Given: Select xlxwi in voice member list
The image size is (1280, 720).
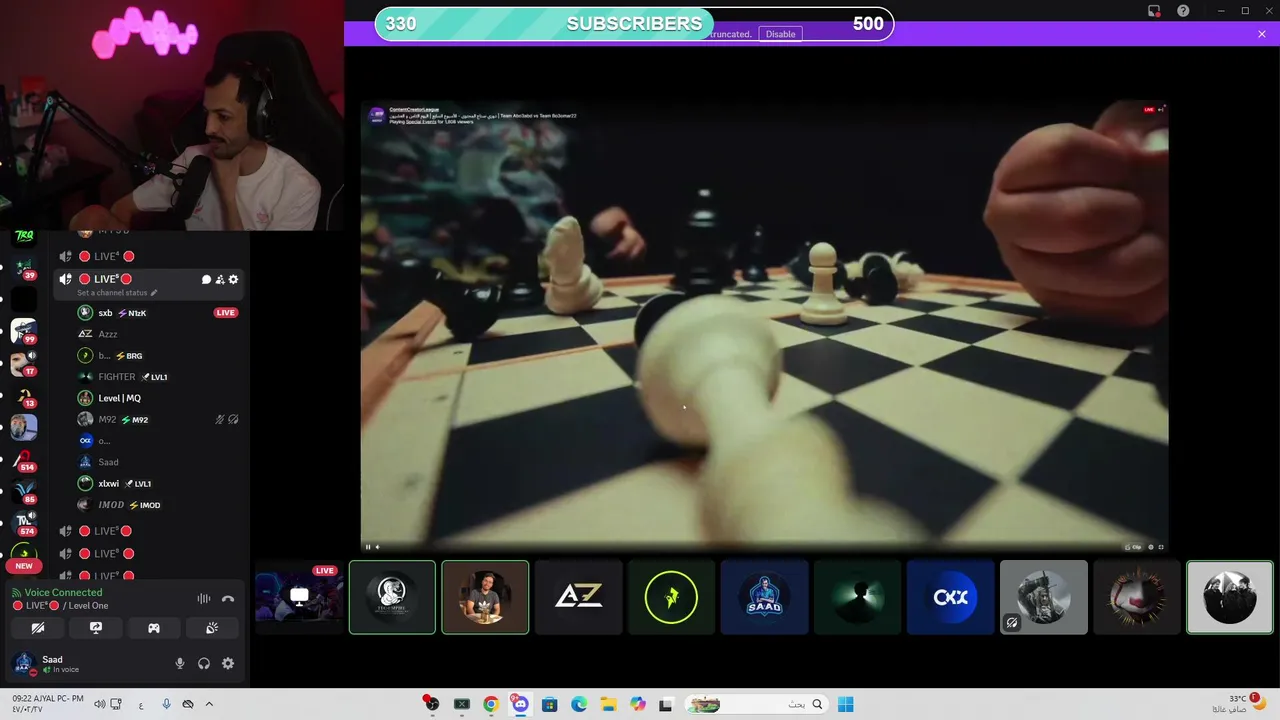Looking at the screenshot, I should 148,483.
